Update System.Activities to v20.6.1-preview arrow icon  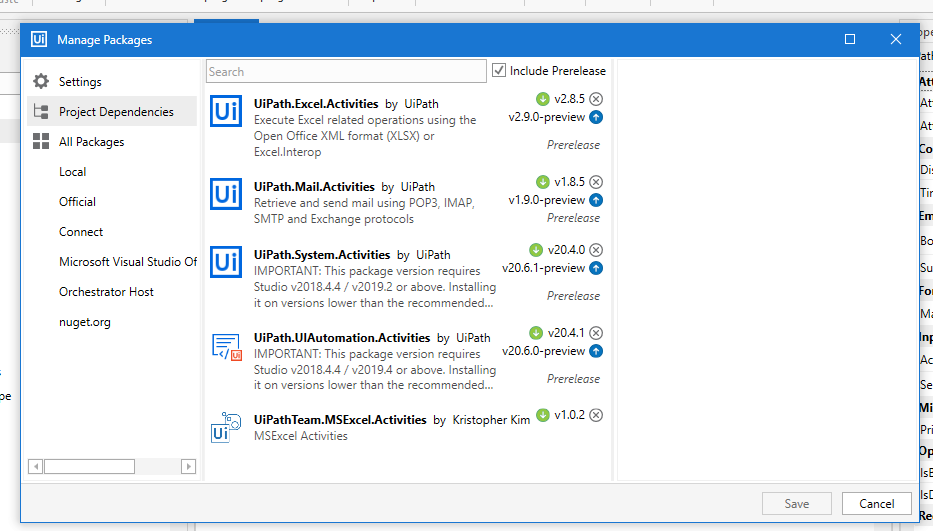point(596,268)
